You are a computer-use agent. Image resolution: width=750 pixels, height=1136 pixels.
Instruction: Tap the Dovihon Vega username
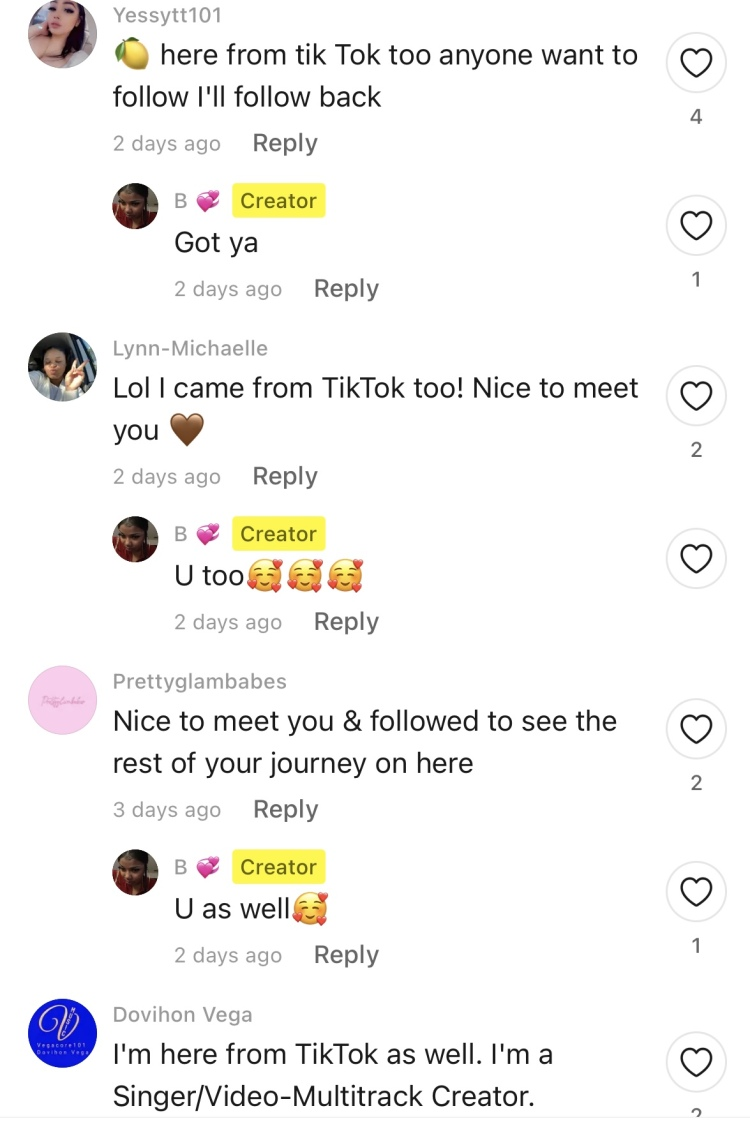[182, 1014]
